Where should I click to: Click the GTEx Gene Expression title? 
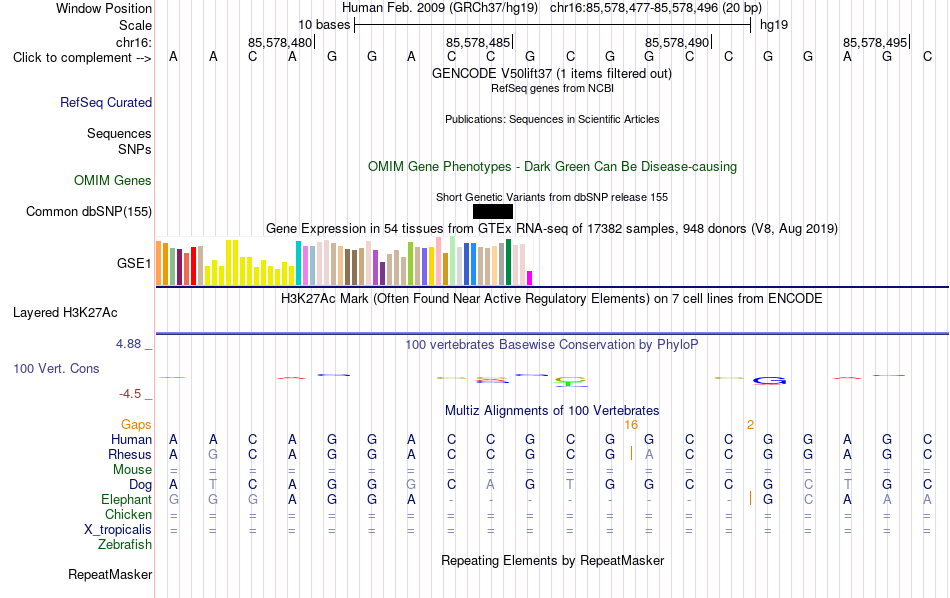(x=552, y=228)
